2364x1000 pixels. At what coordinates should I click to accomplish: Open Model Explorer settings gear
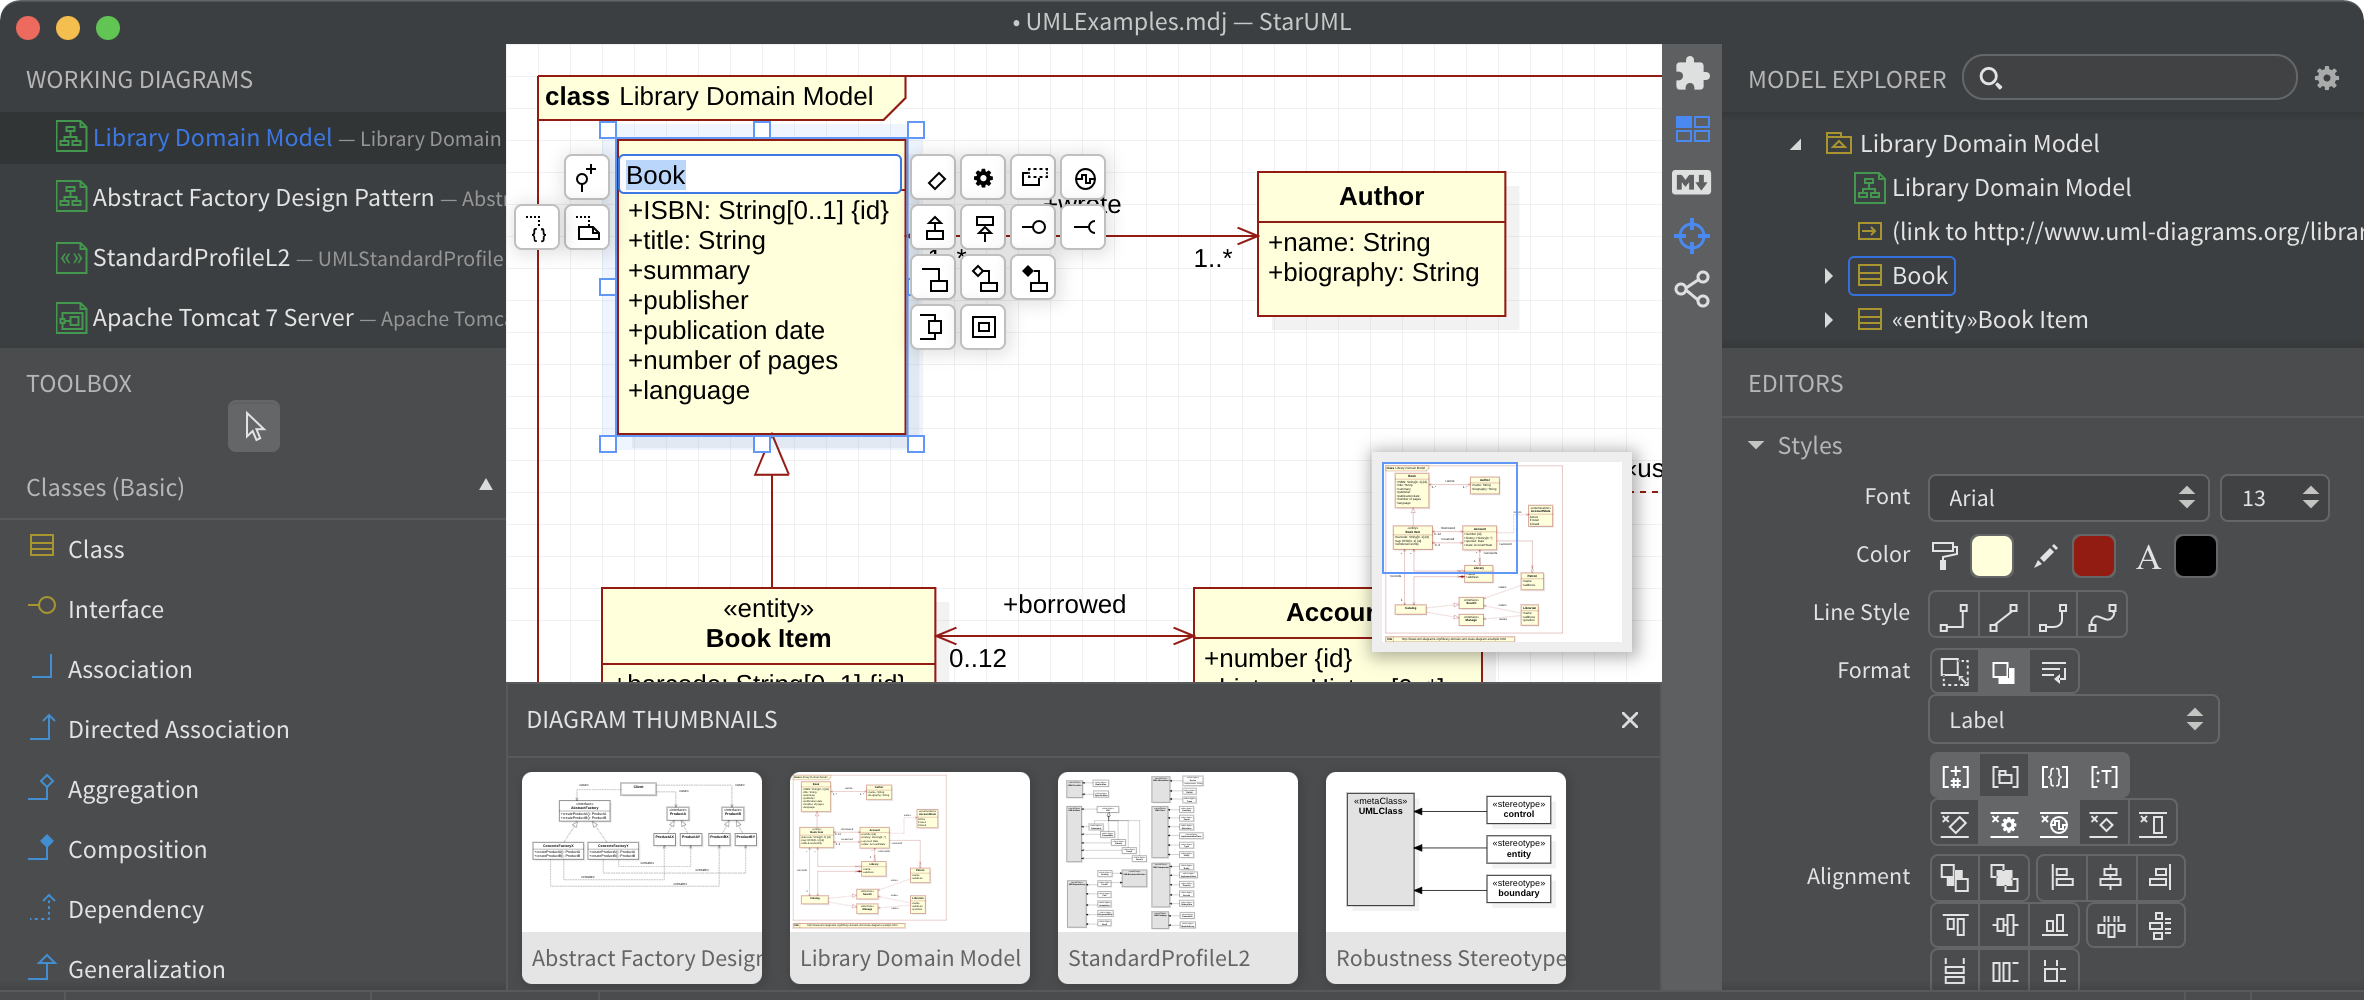(2328, 78)
